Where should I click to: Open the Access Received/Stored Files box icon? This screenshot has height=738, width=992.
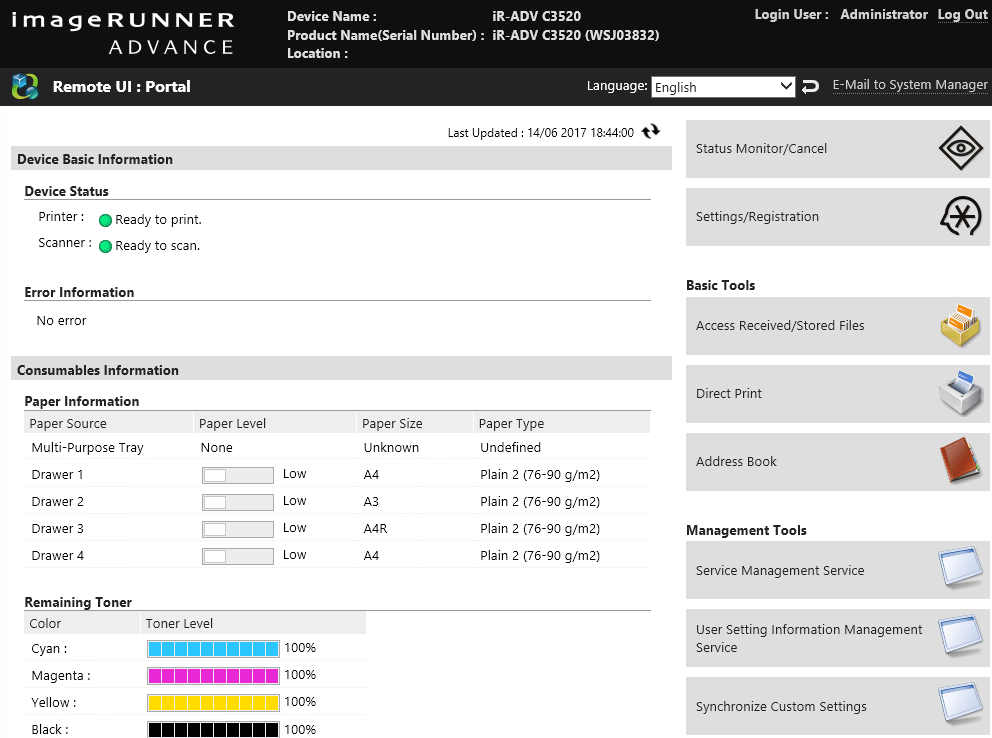[961, 325]
